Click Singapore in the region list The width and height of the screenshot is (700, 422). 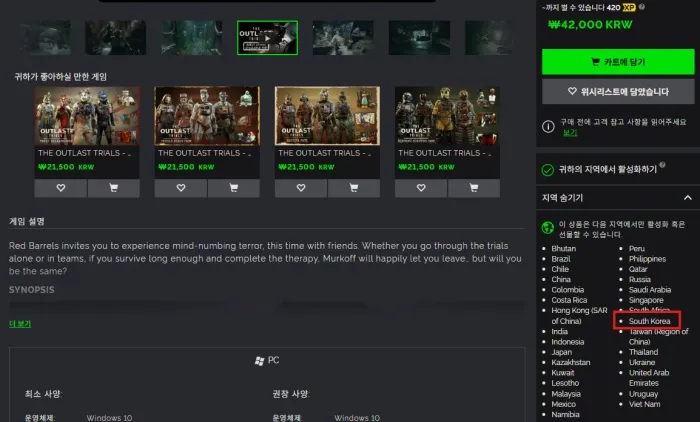[x=646, y=300]
